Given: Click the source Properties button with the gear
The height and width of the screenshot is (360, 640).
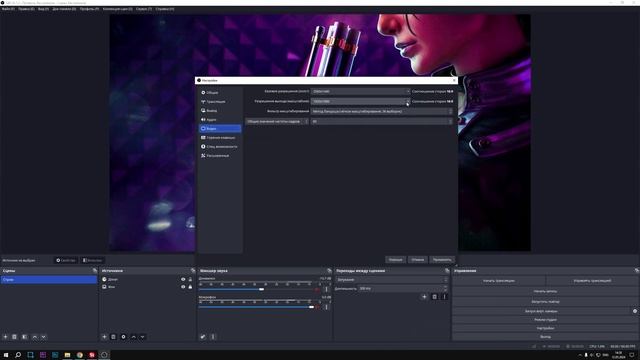Looking at the screenshot, I should pos(66,260).
